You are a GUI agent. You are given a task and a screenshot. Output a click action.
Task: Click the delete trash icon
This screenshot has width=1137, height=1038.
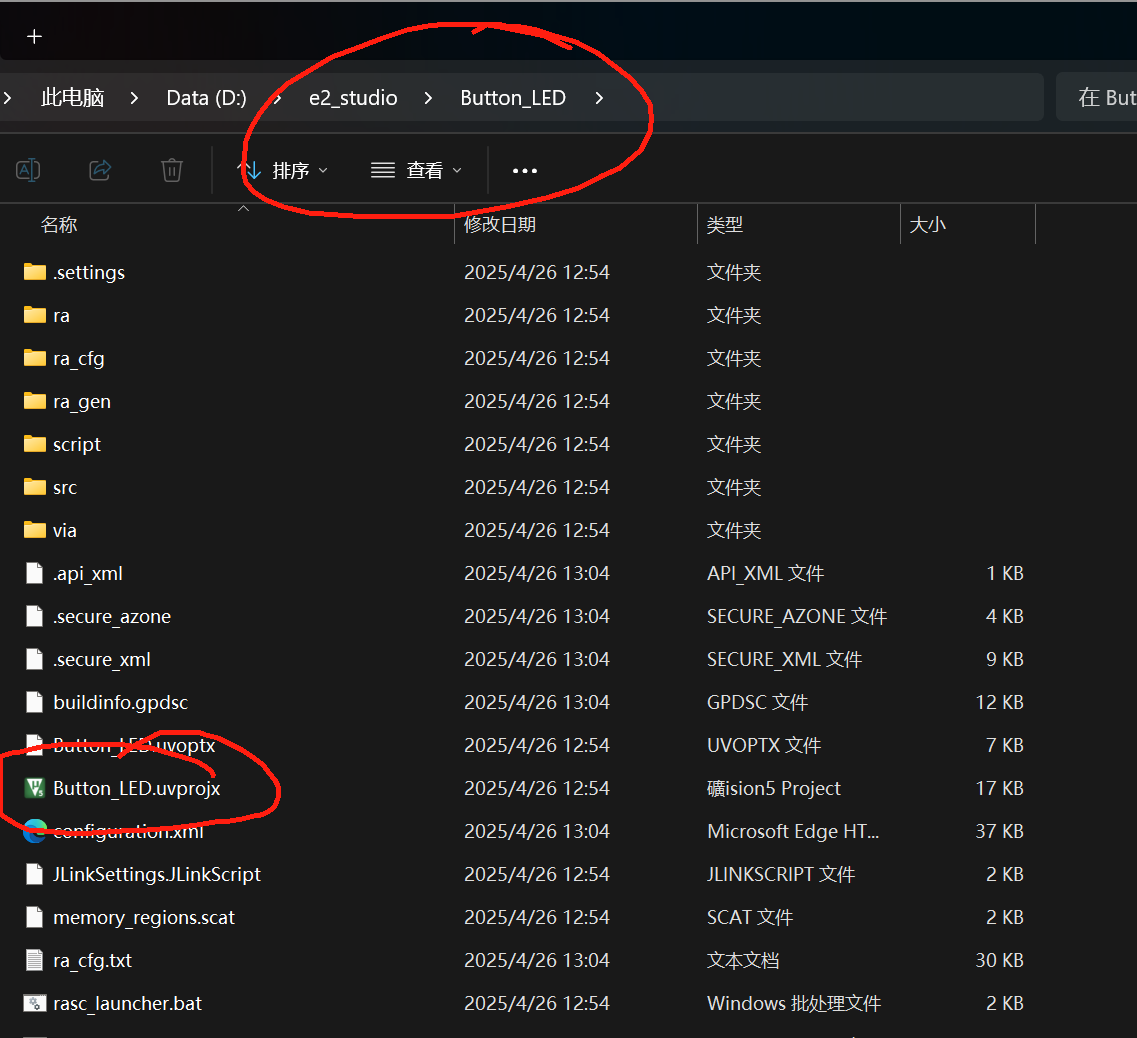pyautogui.click(x=172, y=170)
